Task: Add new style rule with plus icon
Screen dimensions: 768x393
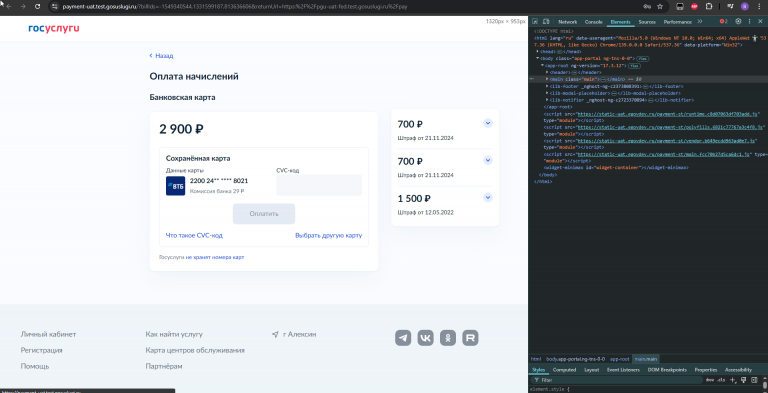Action: tap(733, 380)
